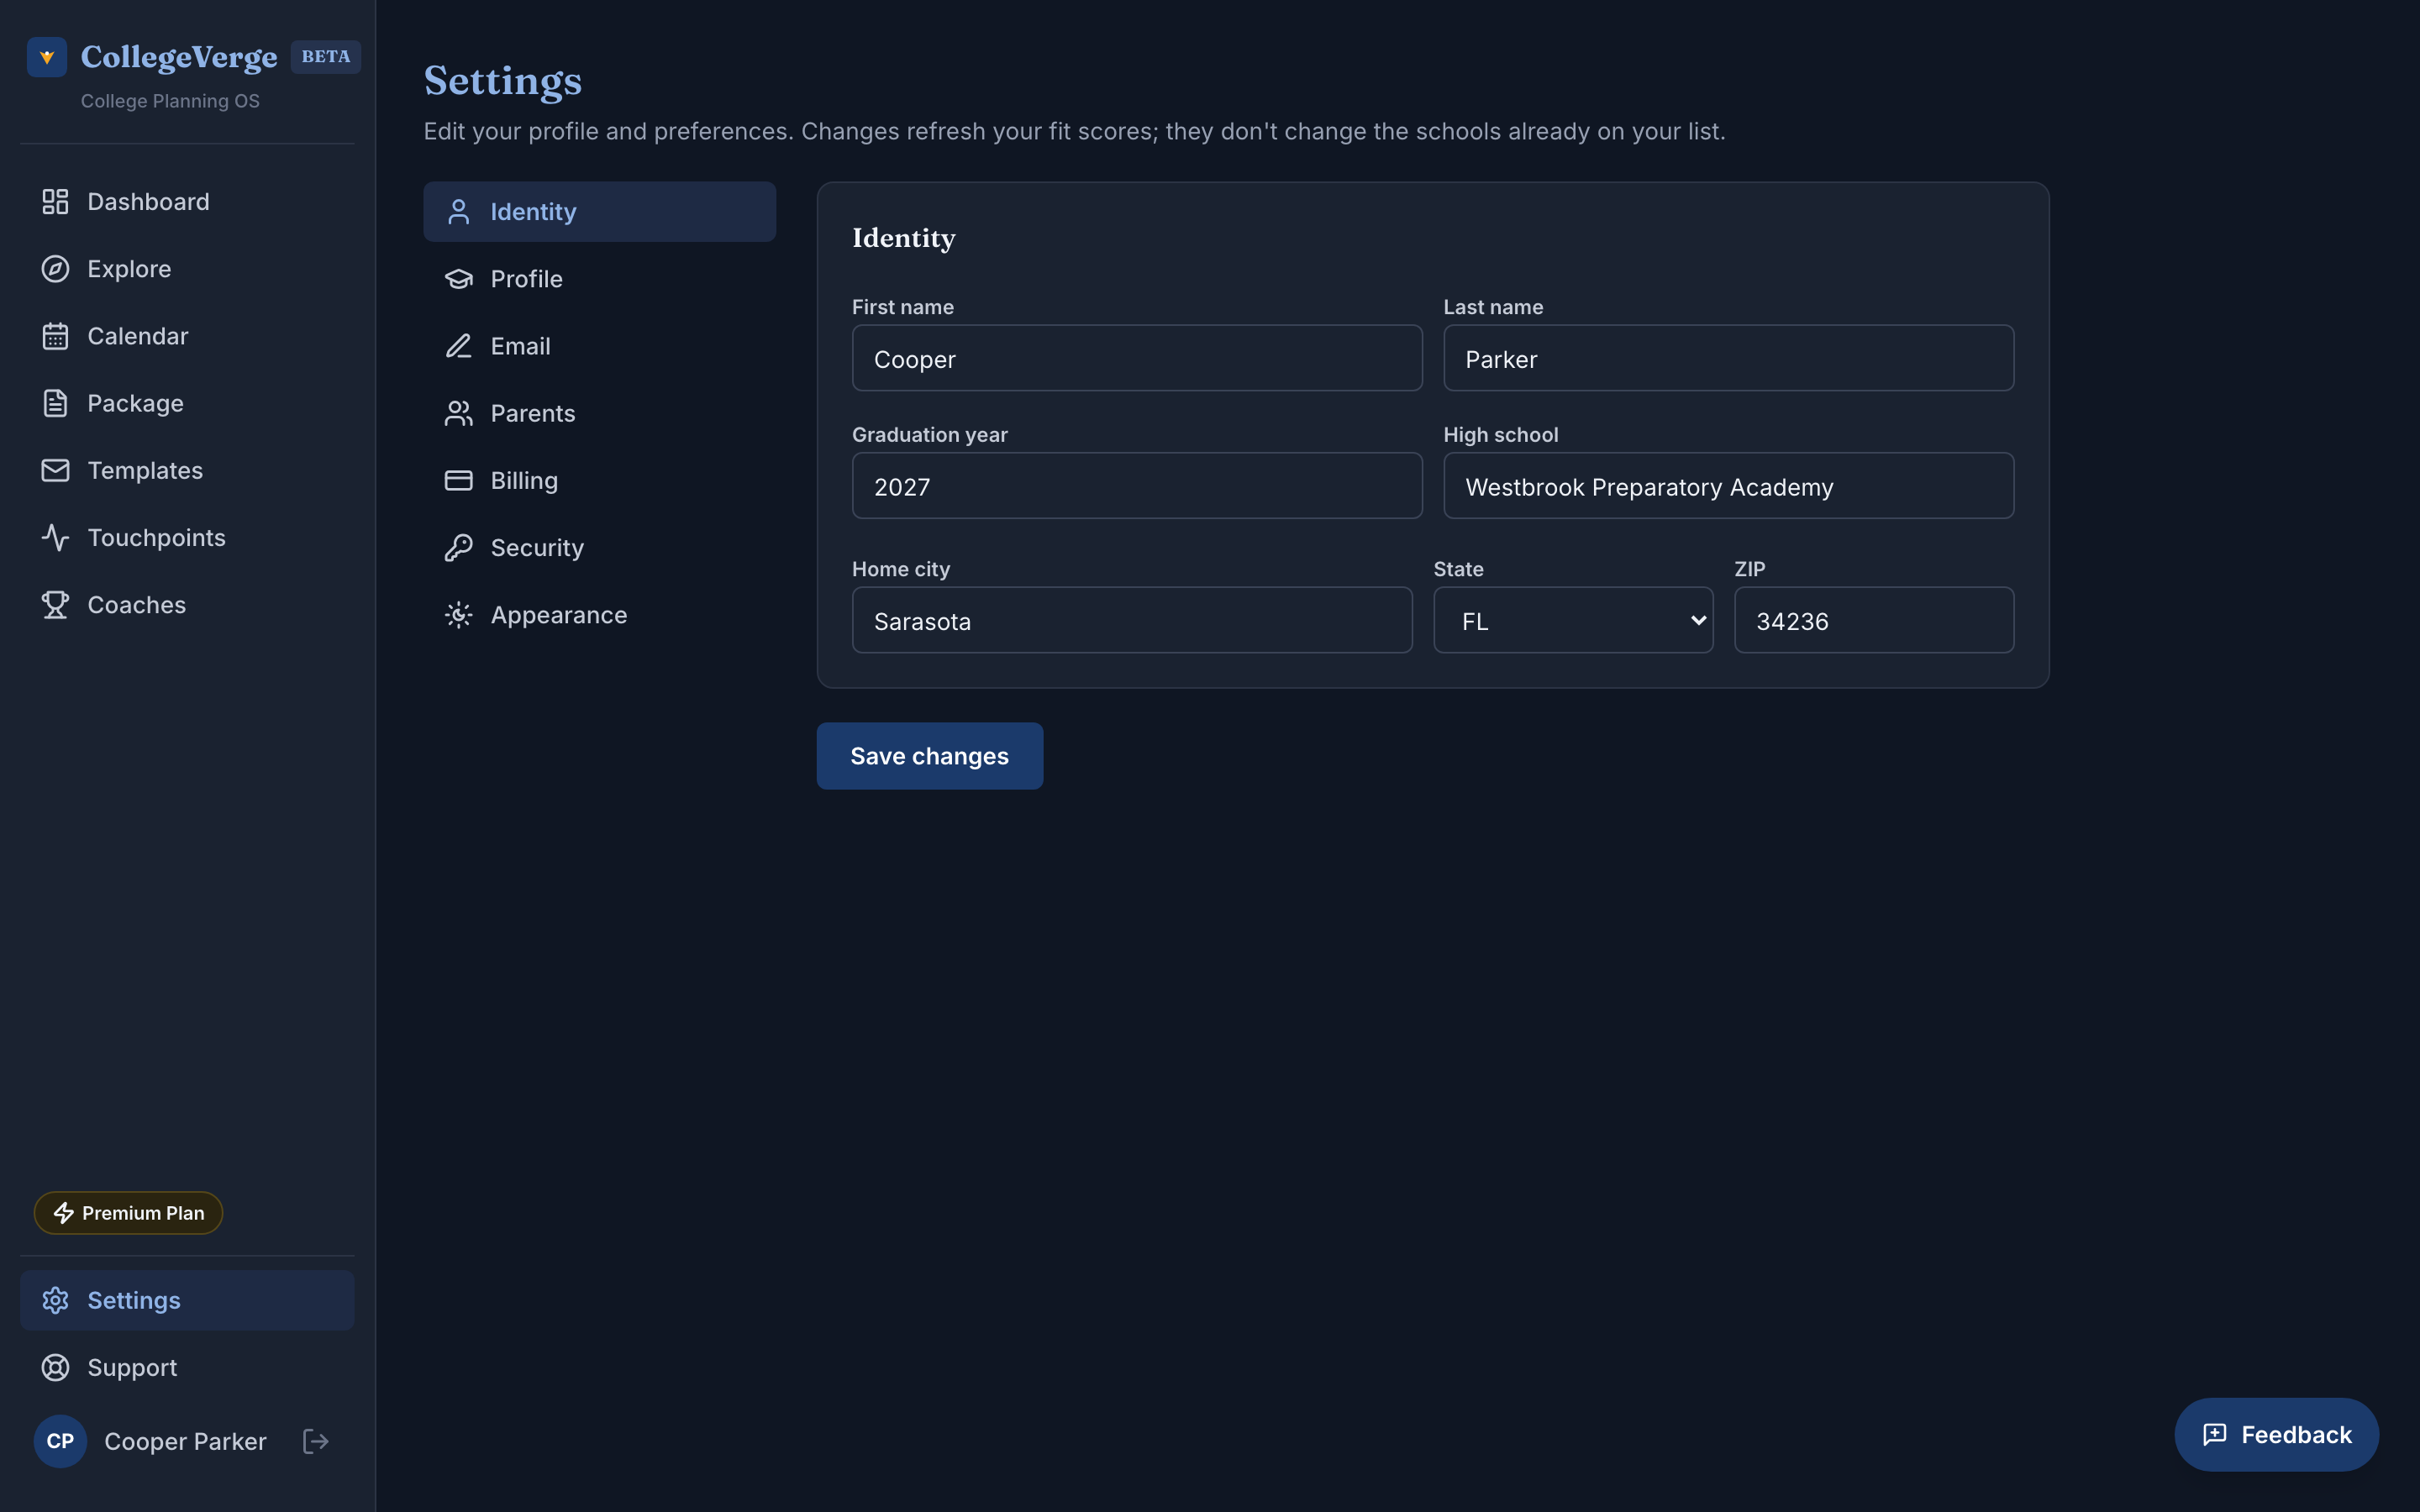Click the CollegeVerge logo icon
The image size is (2420, 1512).
pyautogui.click(x=47, y=57)
